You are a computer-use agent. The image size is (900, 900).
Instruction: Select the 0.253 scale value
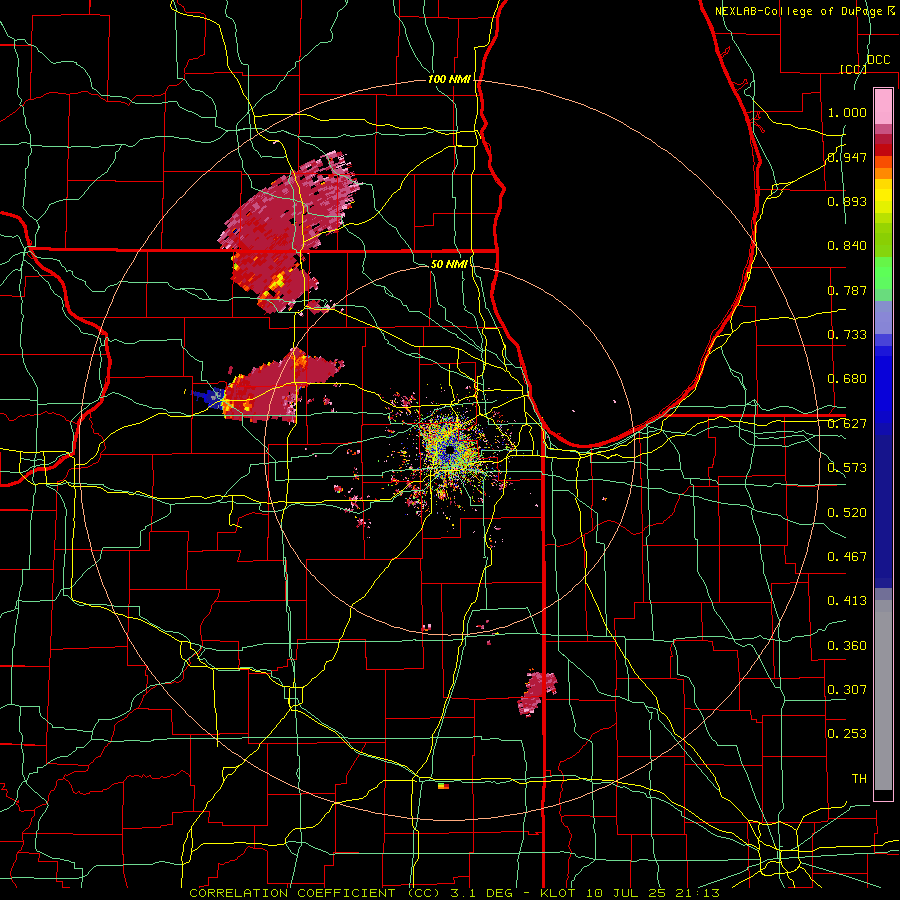pos(847,734)
